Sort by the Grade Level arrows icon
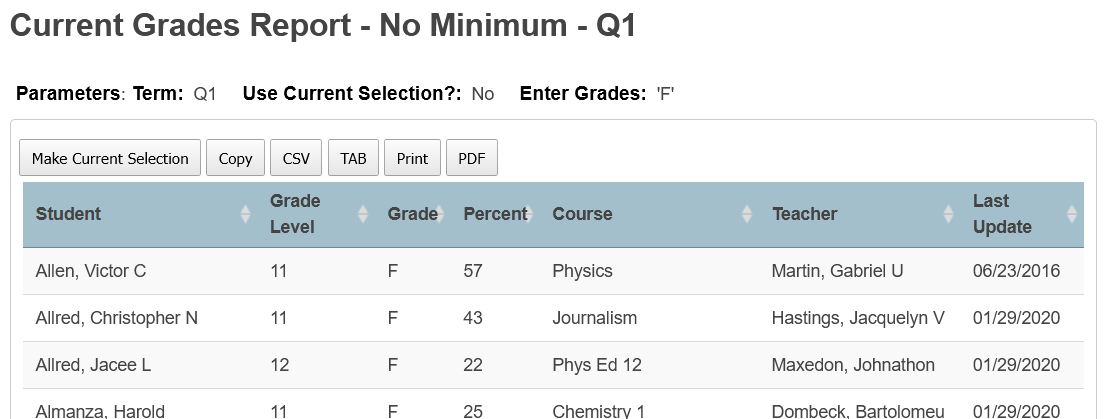 click(x=362, y=214)
